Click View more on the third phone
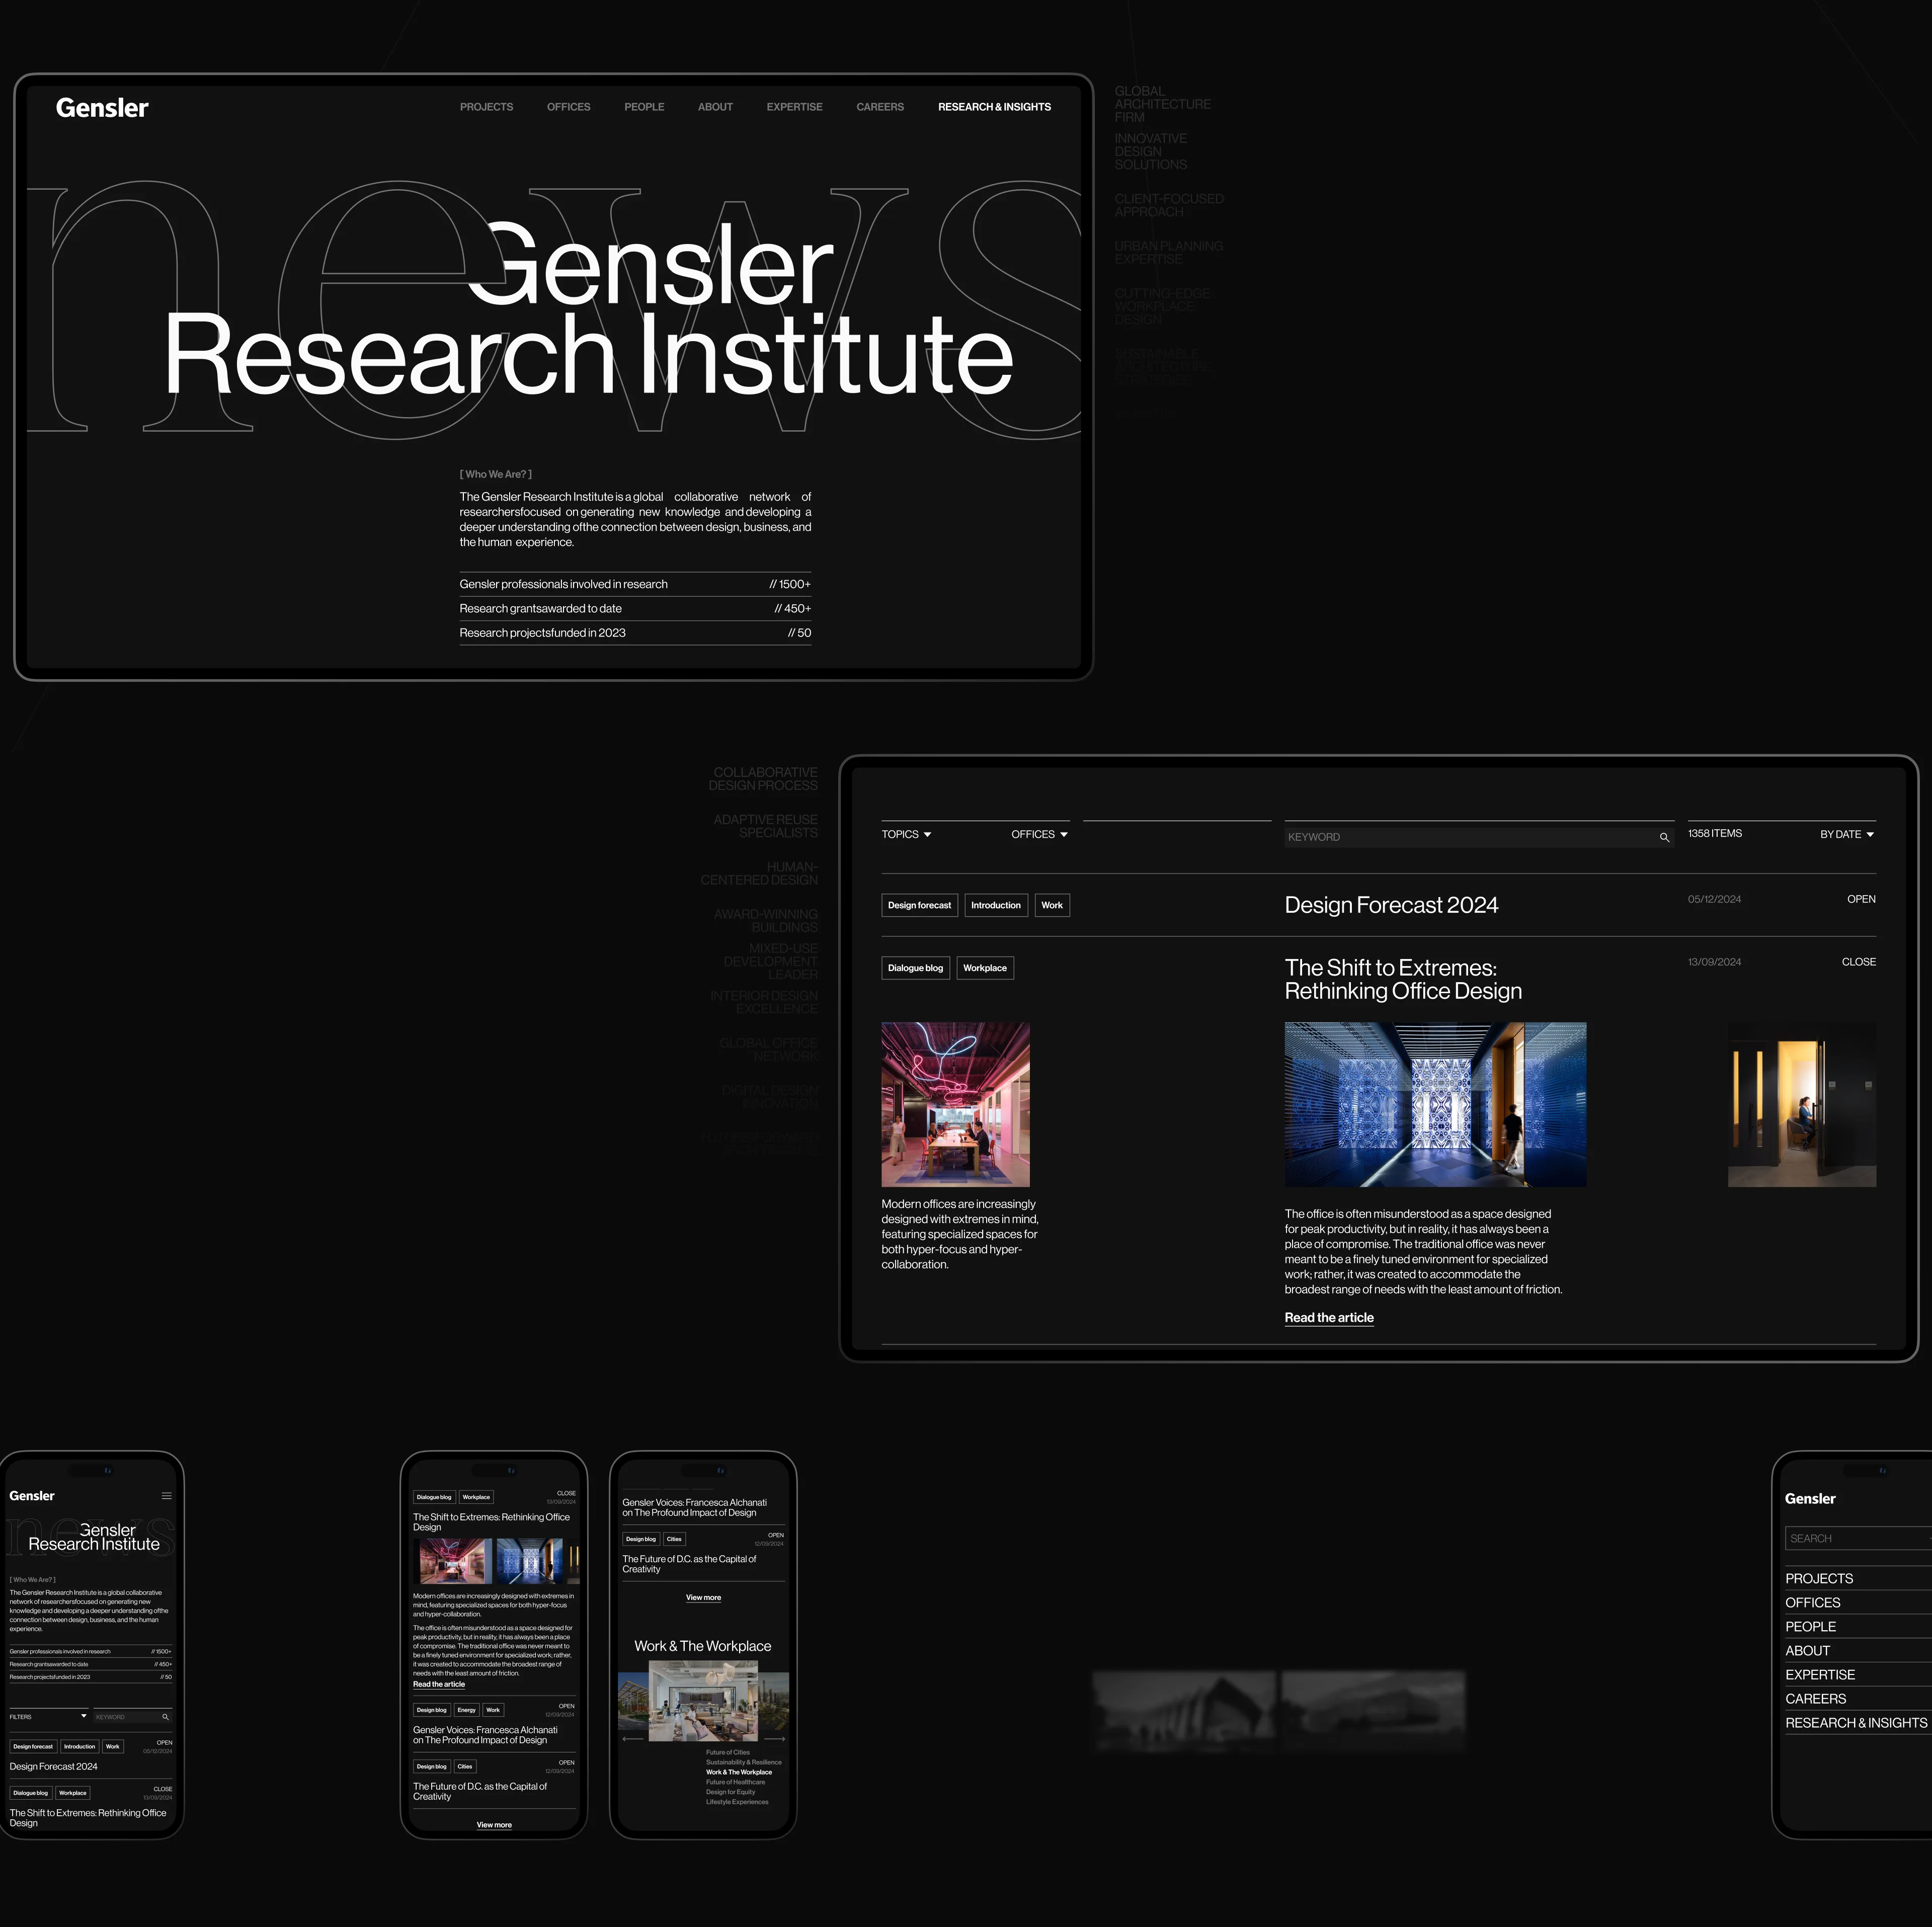Image resolution: width=1932 pixels, height=1927 pixels. 703,1598
